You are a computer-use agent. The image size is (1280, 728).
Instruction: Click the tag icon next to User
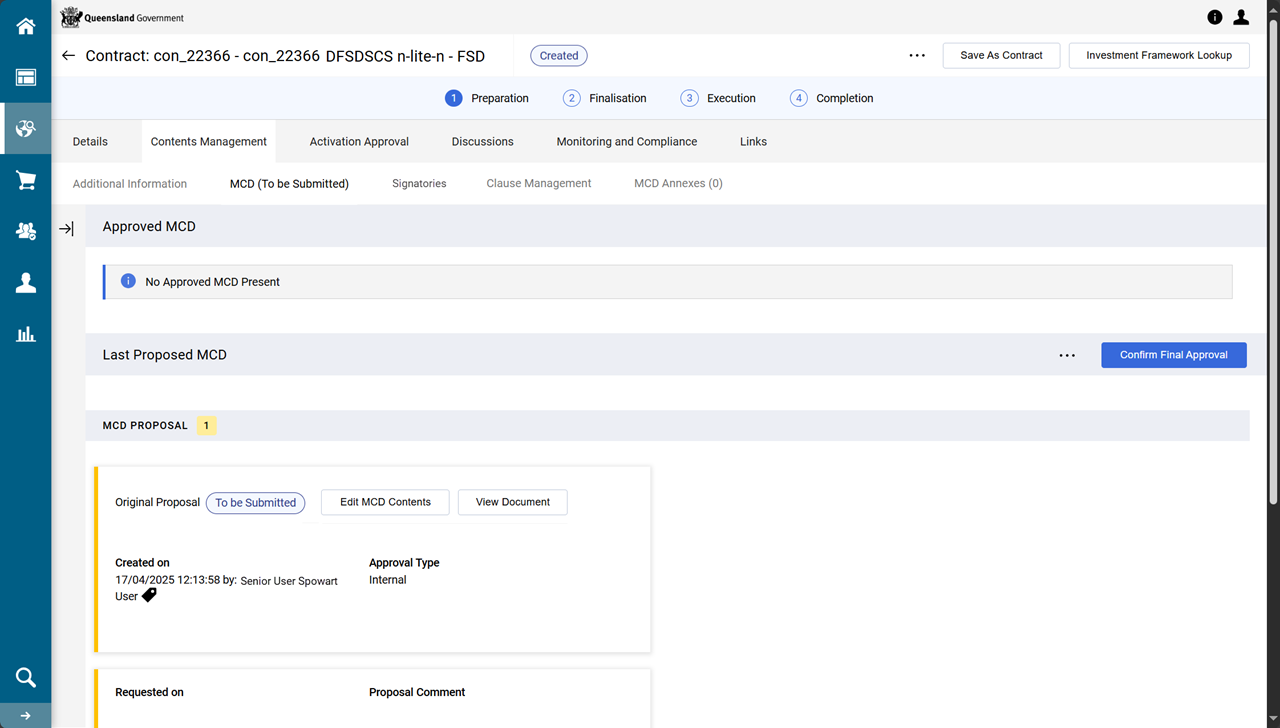click(149, 595)
